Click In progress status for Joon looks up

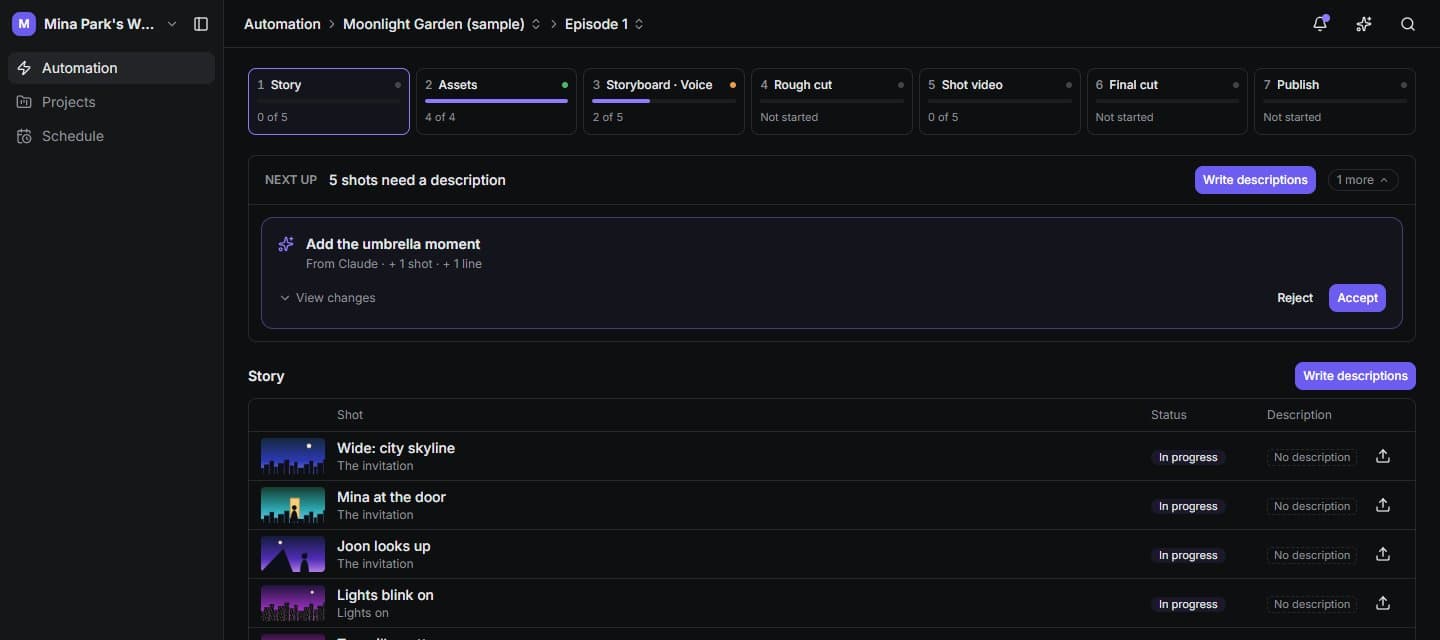click(x=1188, y=555)
